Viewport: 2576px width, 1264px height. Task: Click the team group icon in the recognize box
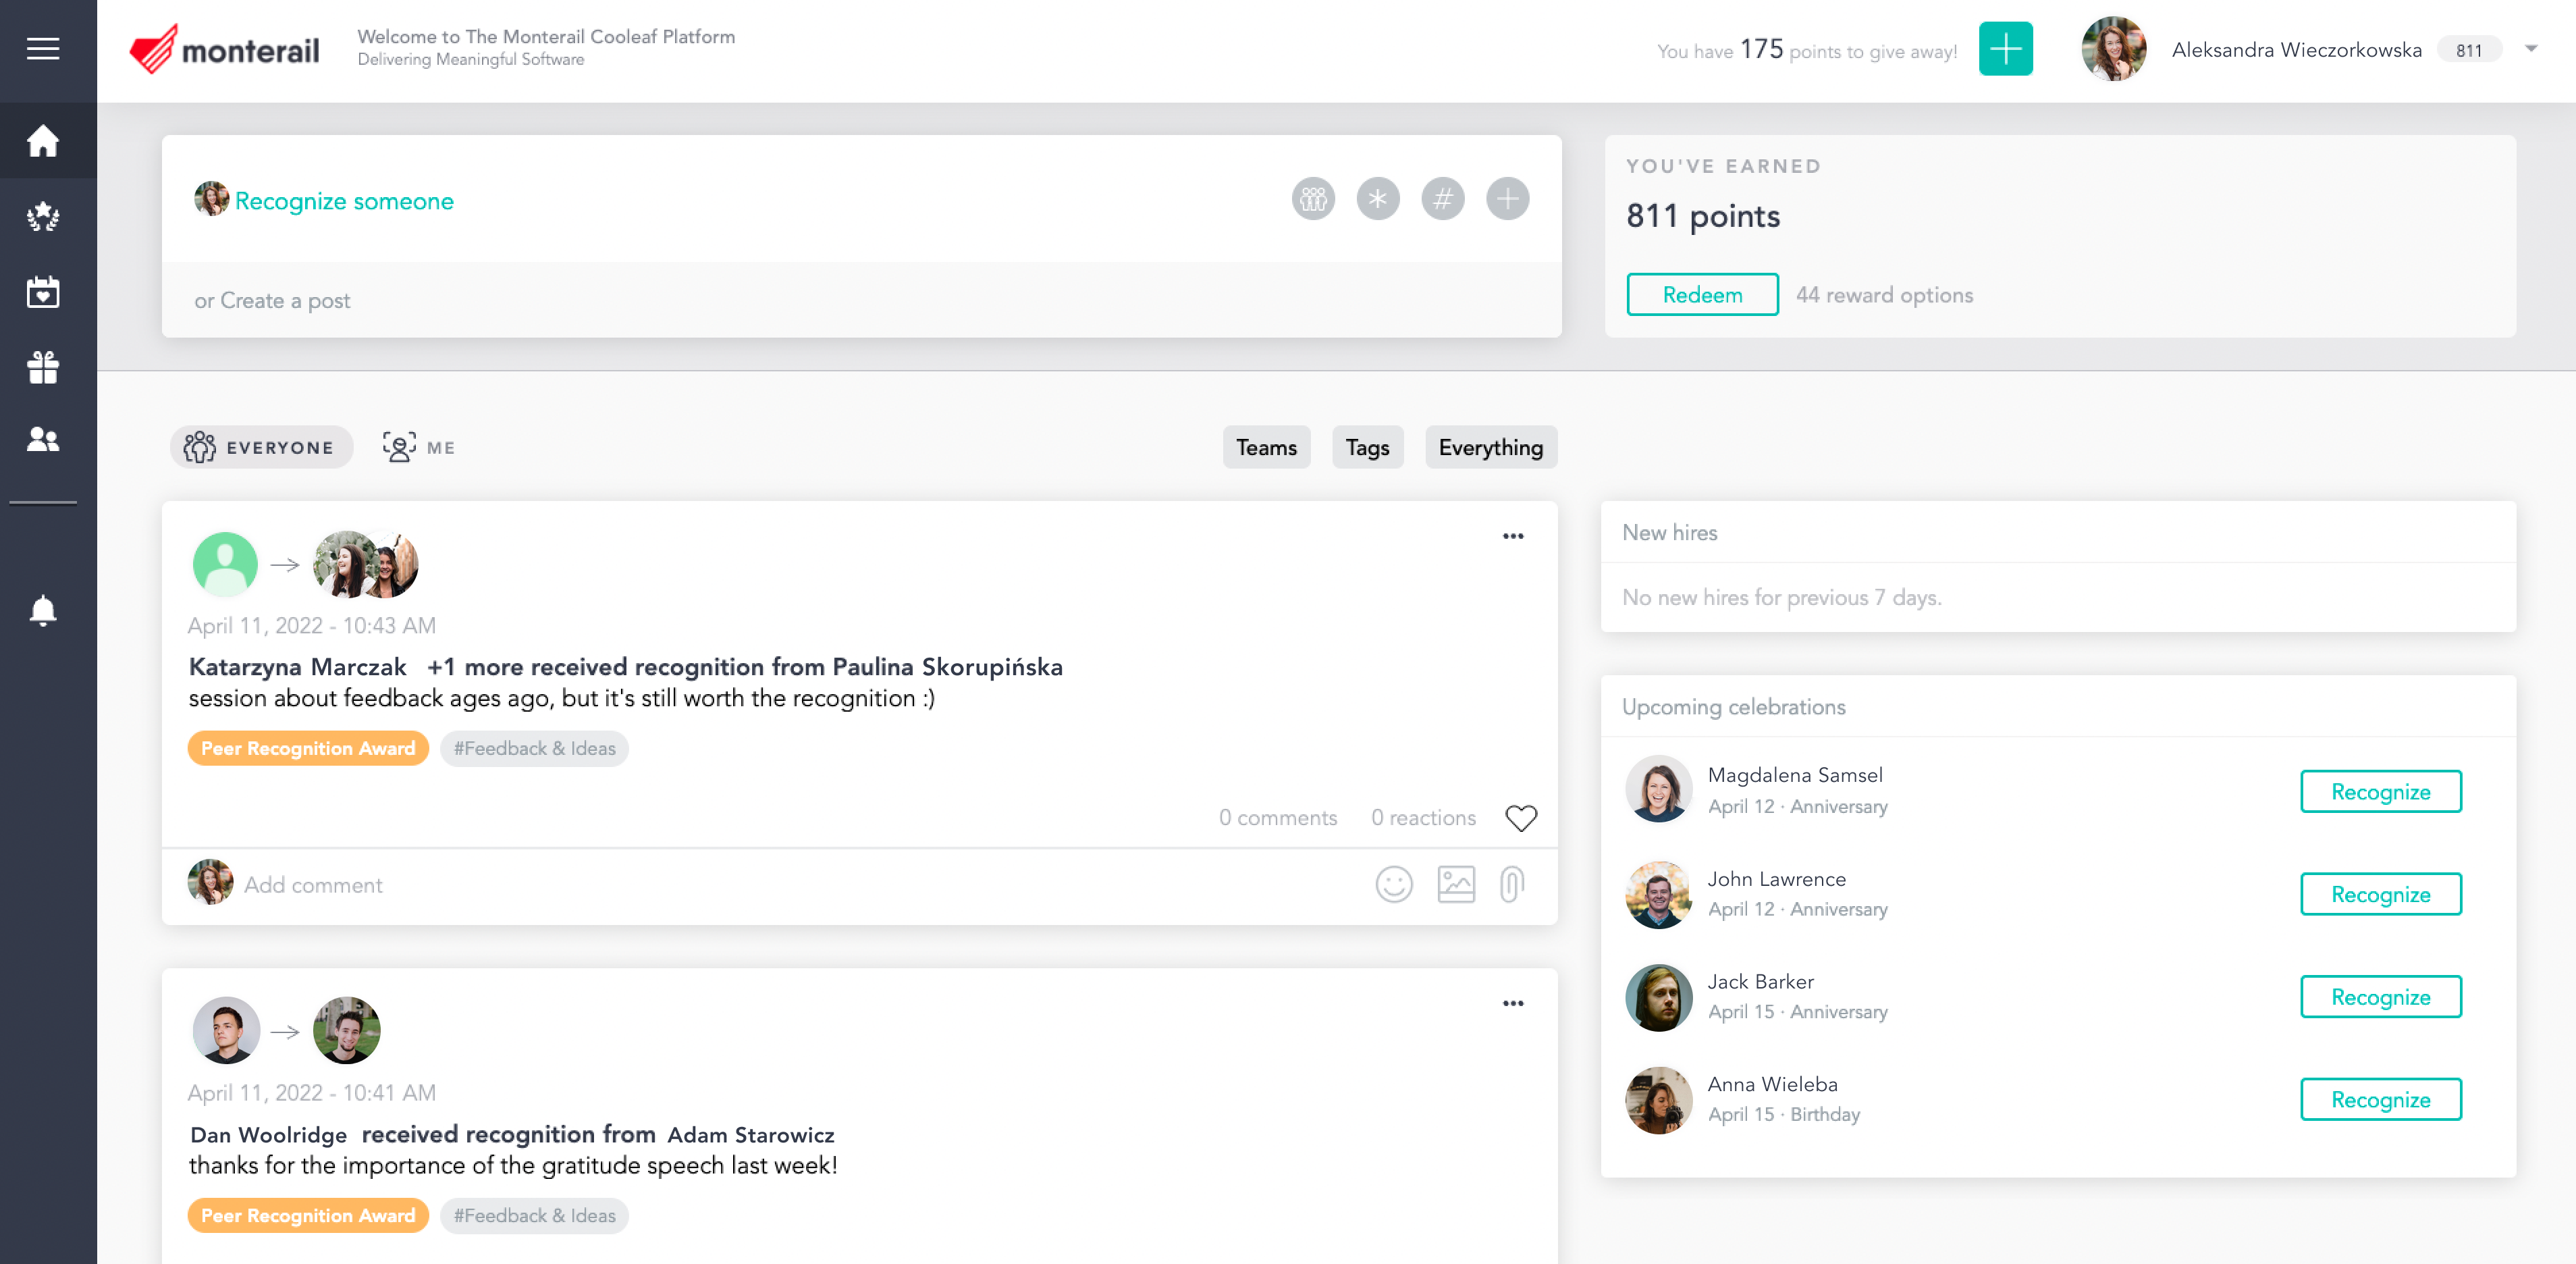[x=1313, y=199]
